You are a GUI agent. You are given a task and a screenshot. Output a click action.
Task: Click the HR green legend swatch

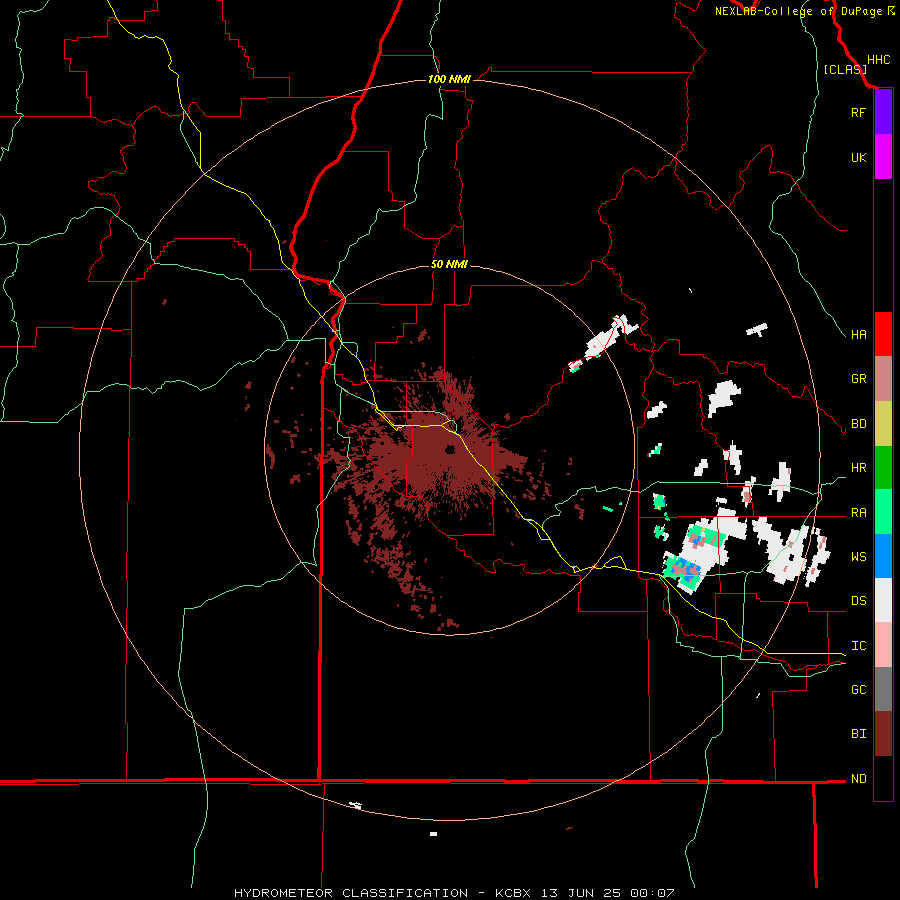pyautogui.click(x=883, y=467)
